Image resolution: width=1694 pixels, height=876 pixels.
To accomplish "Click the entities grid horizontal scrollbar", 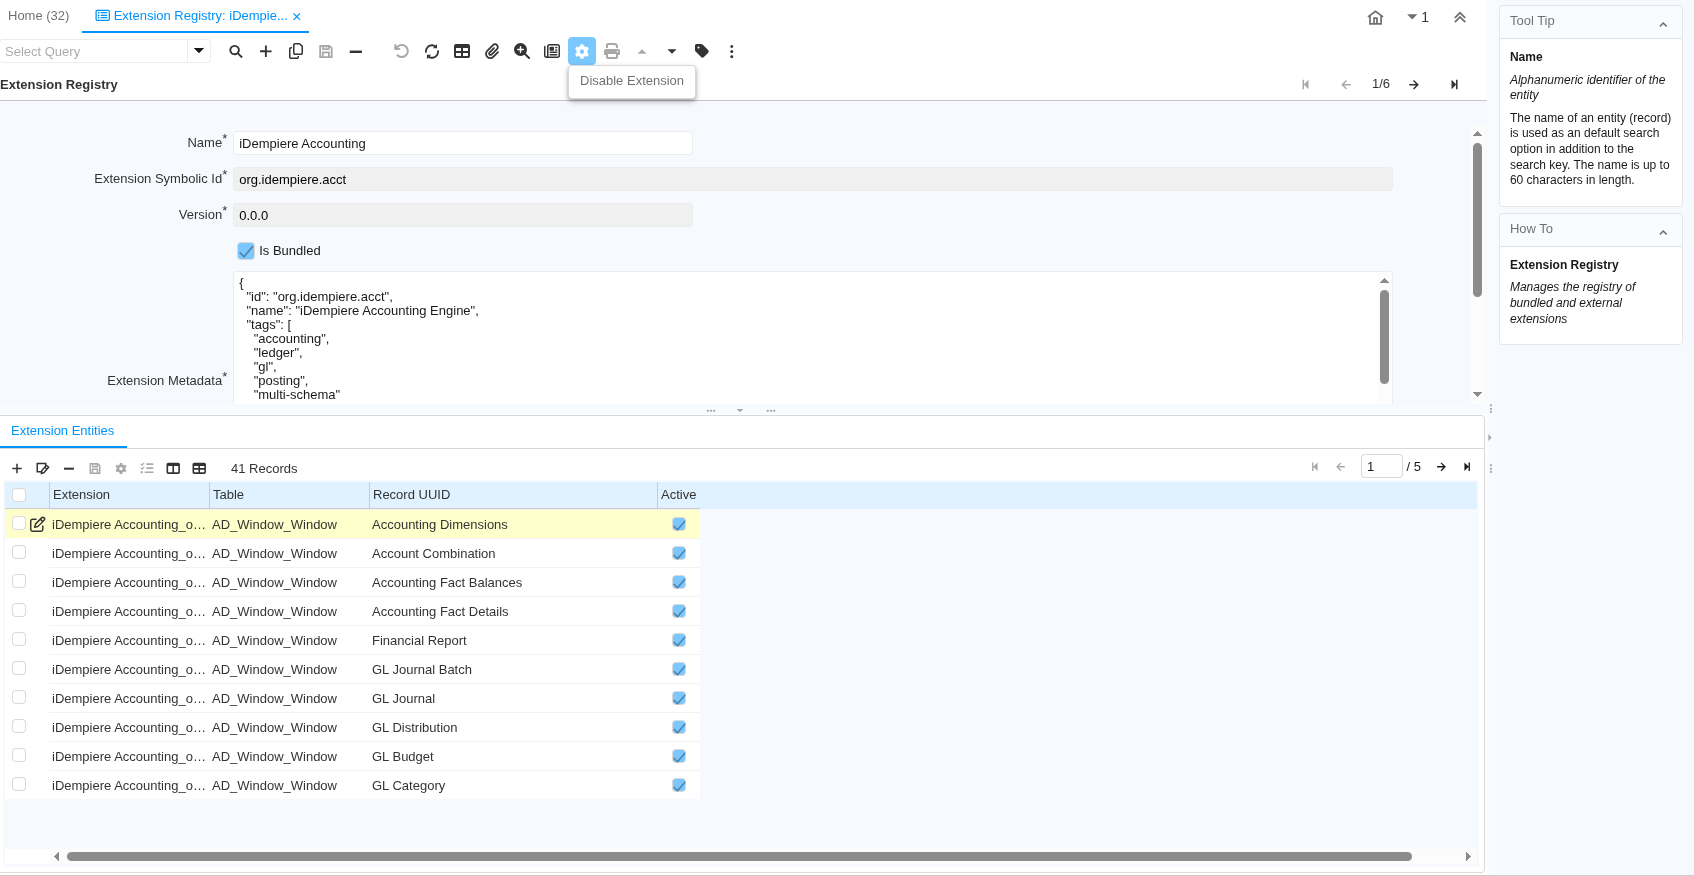I will point(739,856).
